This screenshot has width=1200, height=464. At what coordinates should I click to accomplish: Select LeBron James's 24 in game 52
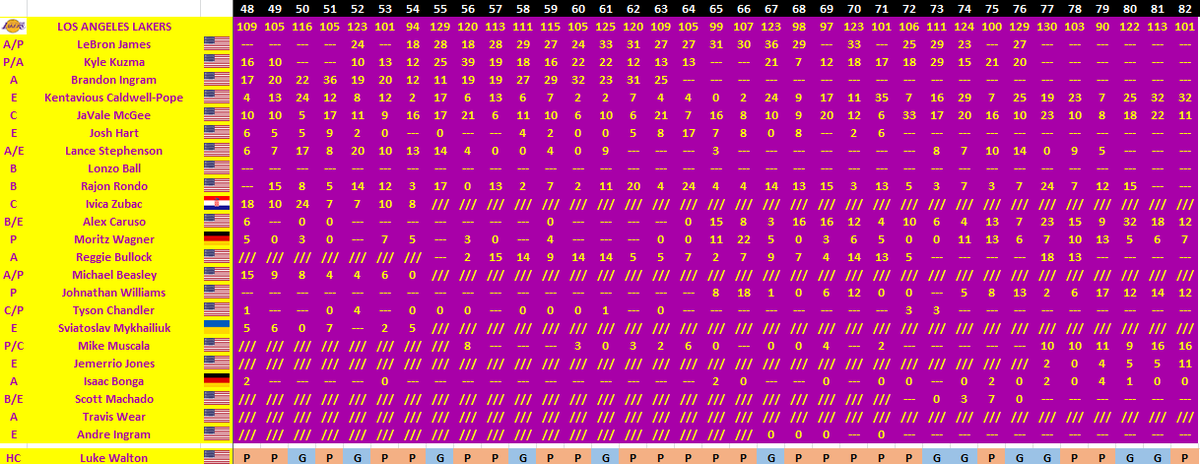click(358, 44)
